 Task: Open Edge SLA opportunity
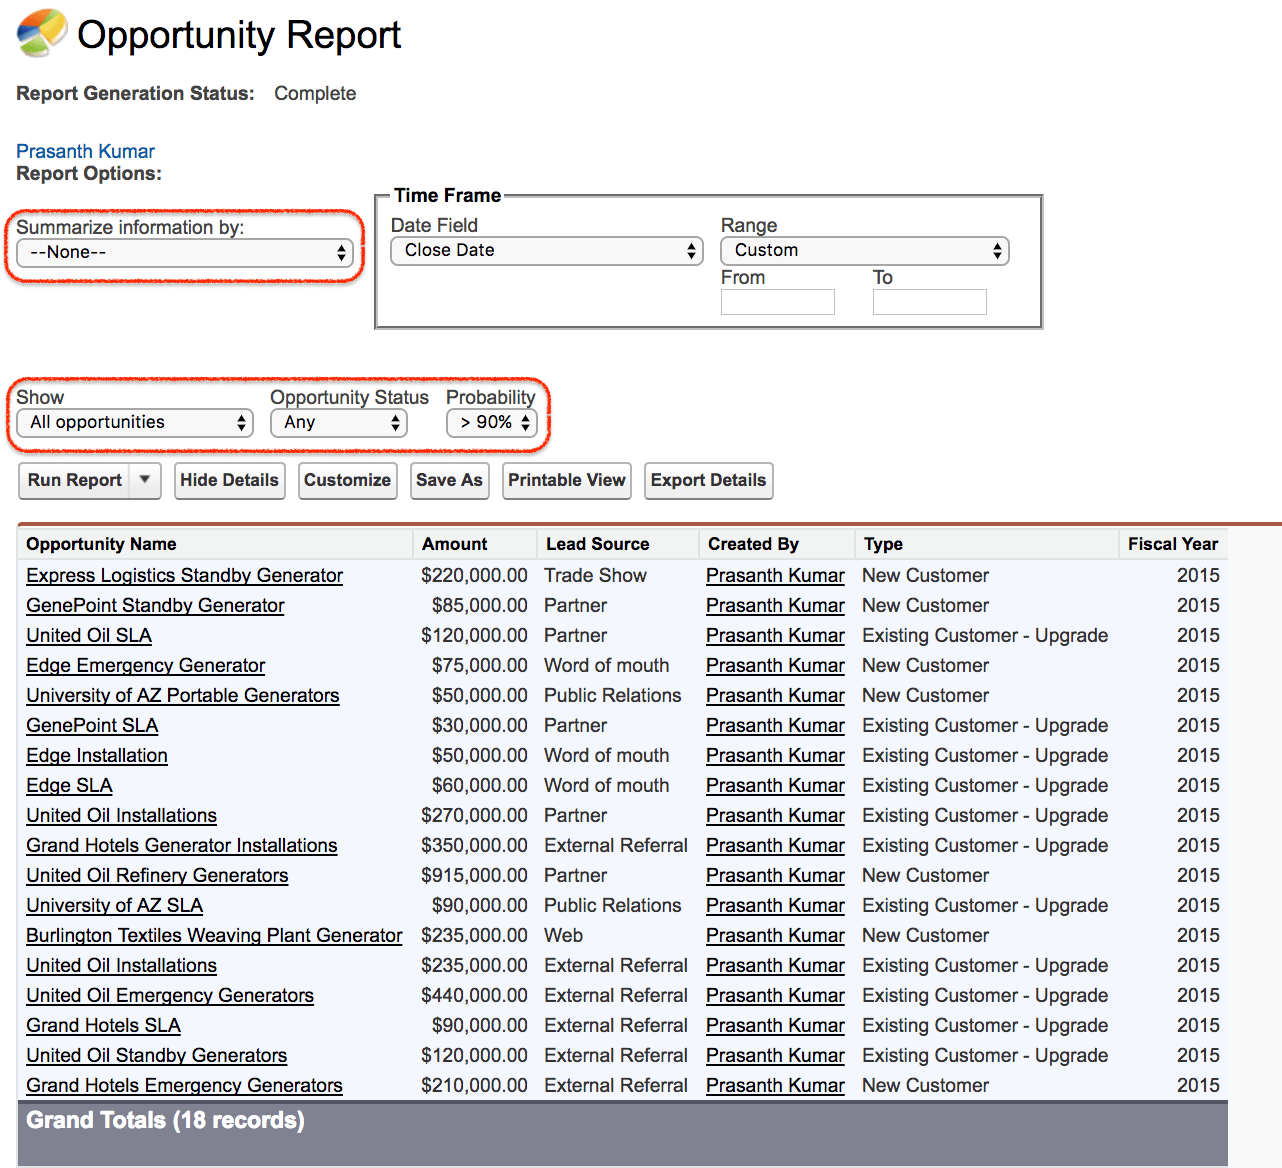[69, 785]
